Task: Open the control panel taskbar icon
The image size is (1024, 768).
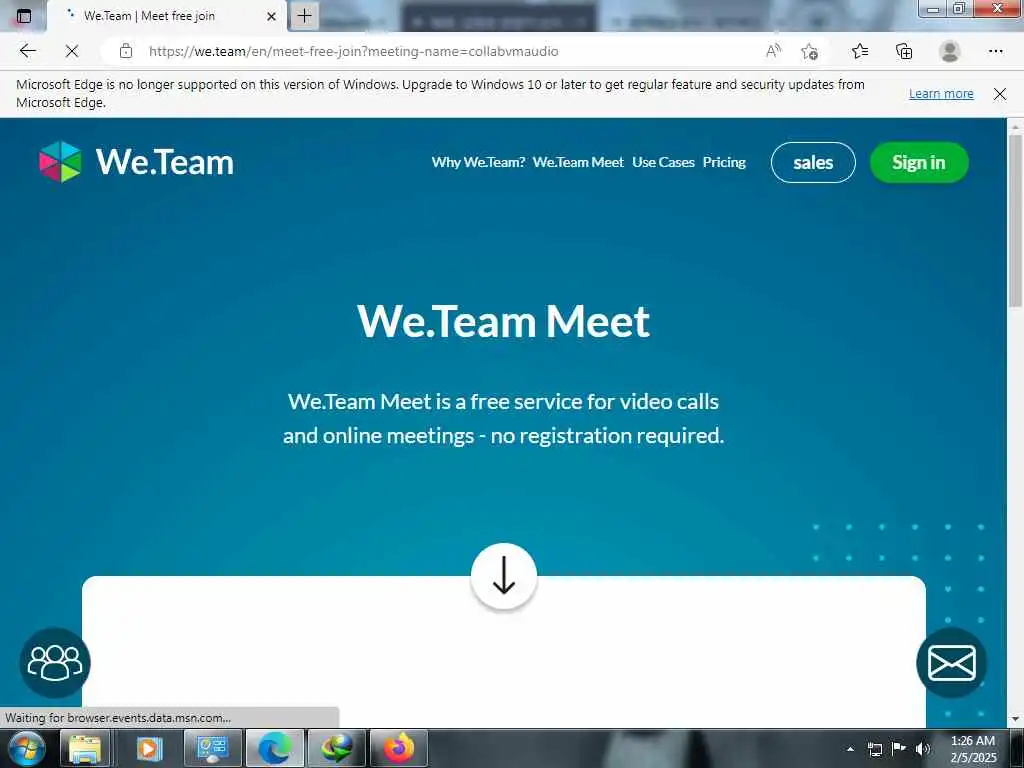Action: (212, 748)
